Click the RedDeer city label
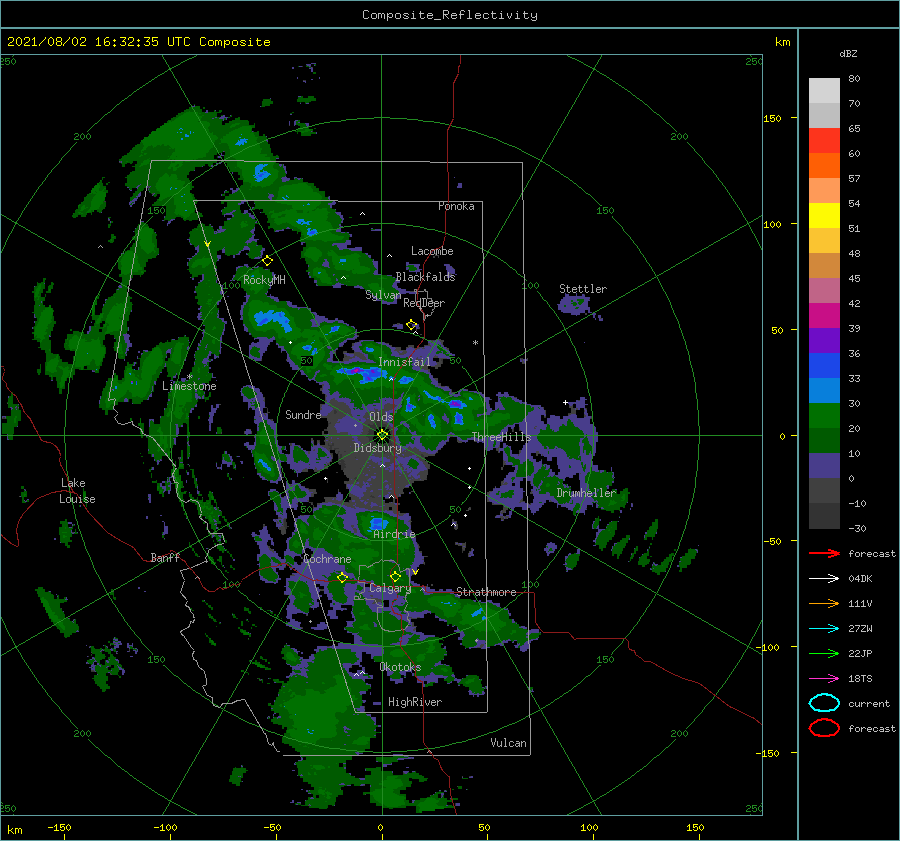 424,303
